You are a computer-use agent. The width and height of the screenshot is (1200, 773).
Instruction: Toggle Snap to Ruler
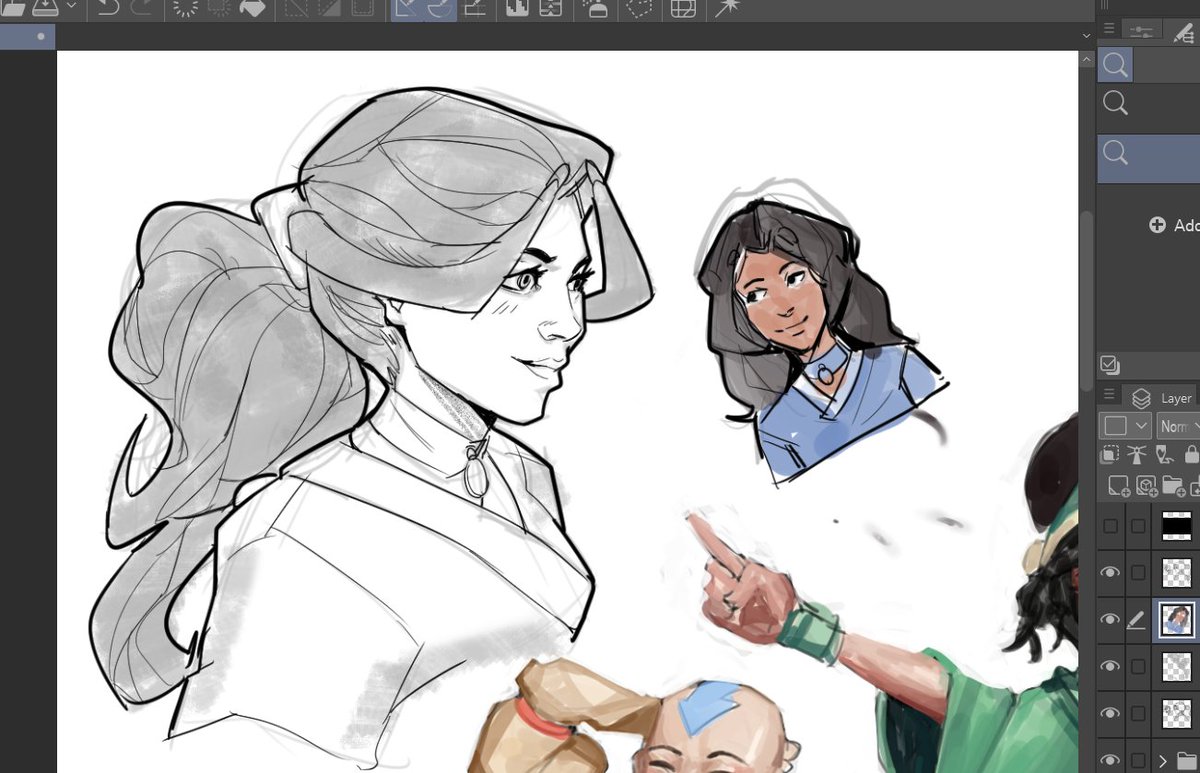[x=406, y=8]
